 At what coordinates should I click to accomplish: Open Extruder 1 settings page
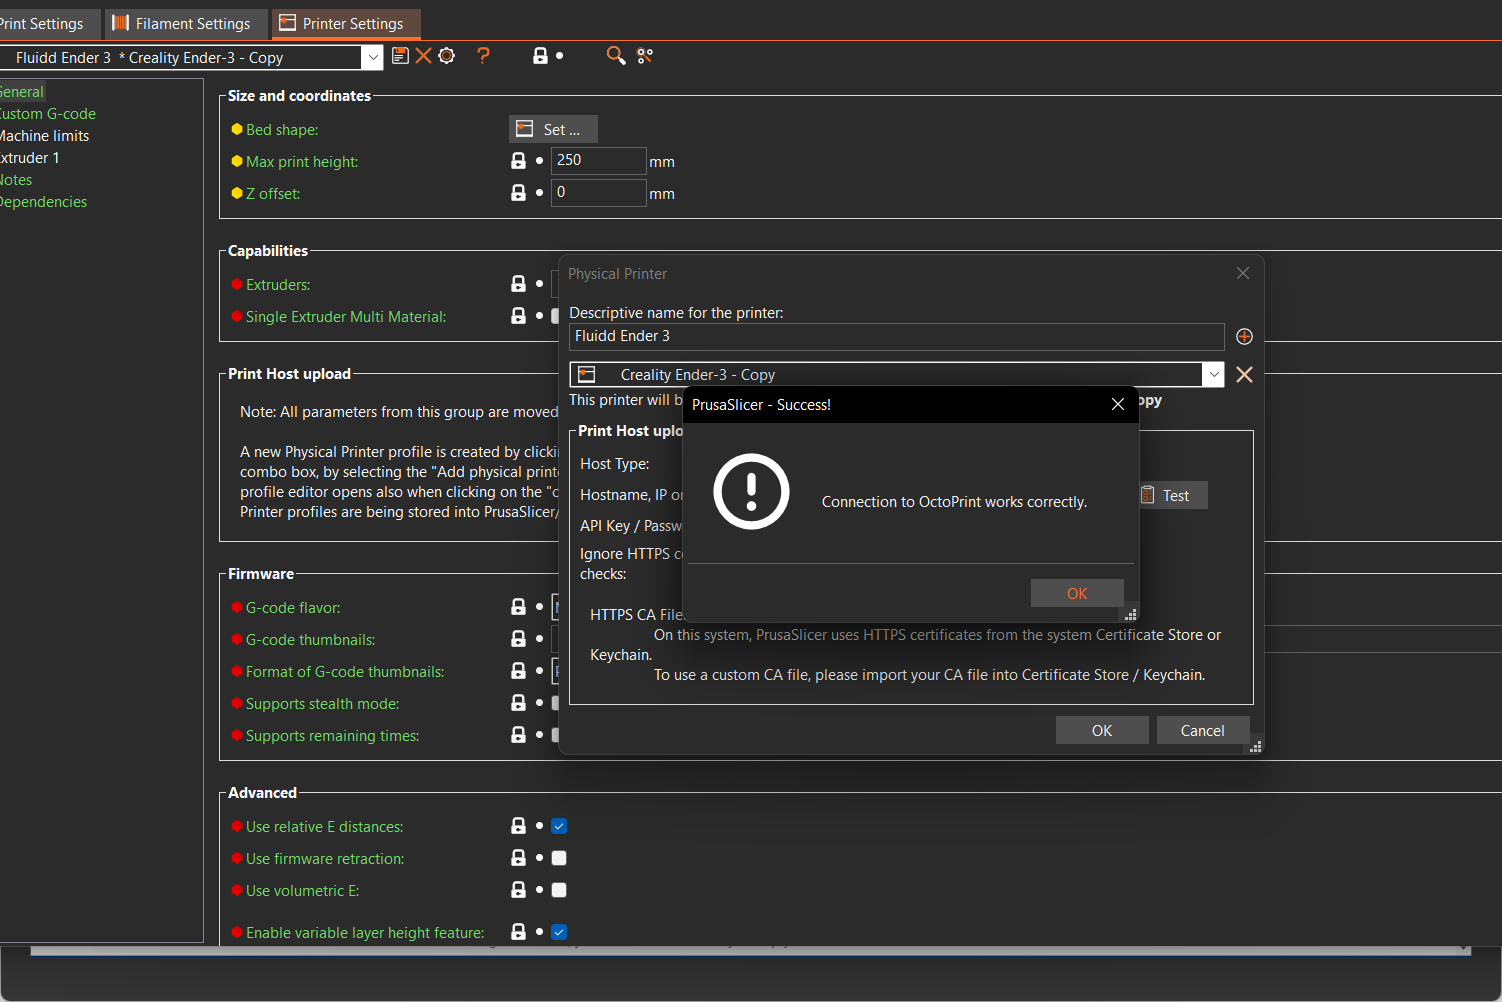(x=30, y=158)
